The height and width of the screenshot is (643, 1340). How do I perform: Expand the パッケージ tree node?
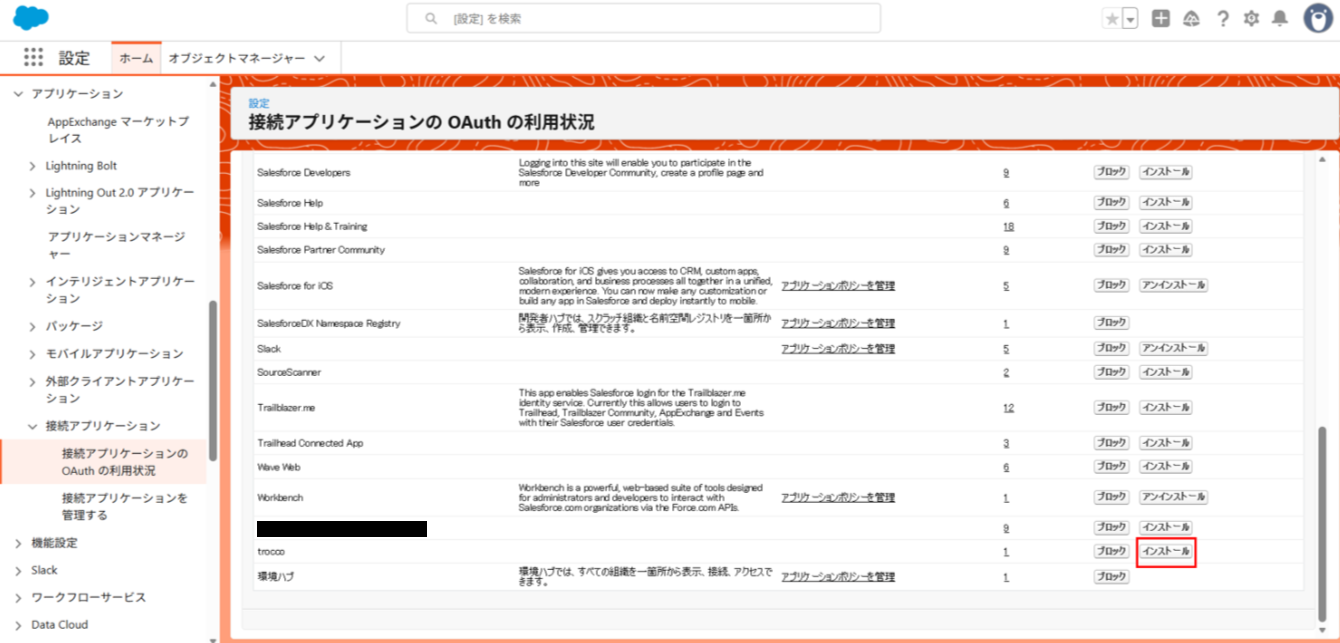pos(33,326)
